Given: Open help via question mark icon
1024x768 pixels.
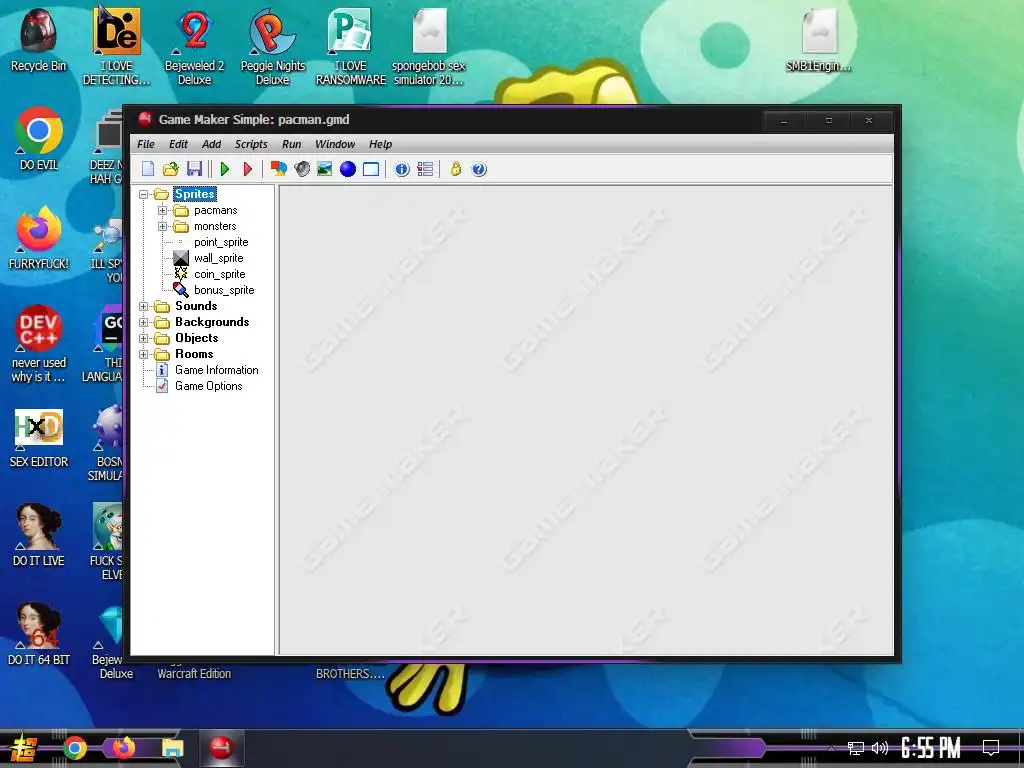Looking at the screenshot, I should [x=479, y=169].
